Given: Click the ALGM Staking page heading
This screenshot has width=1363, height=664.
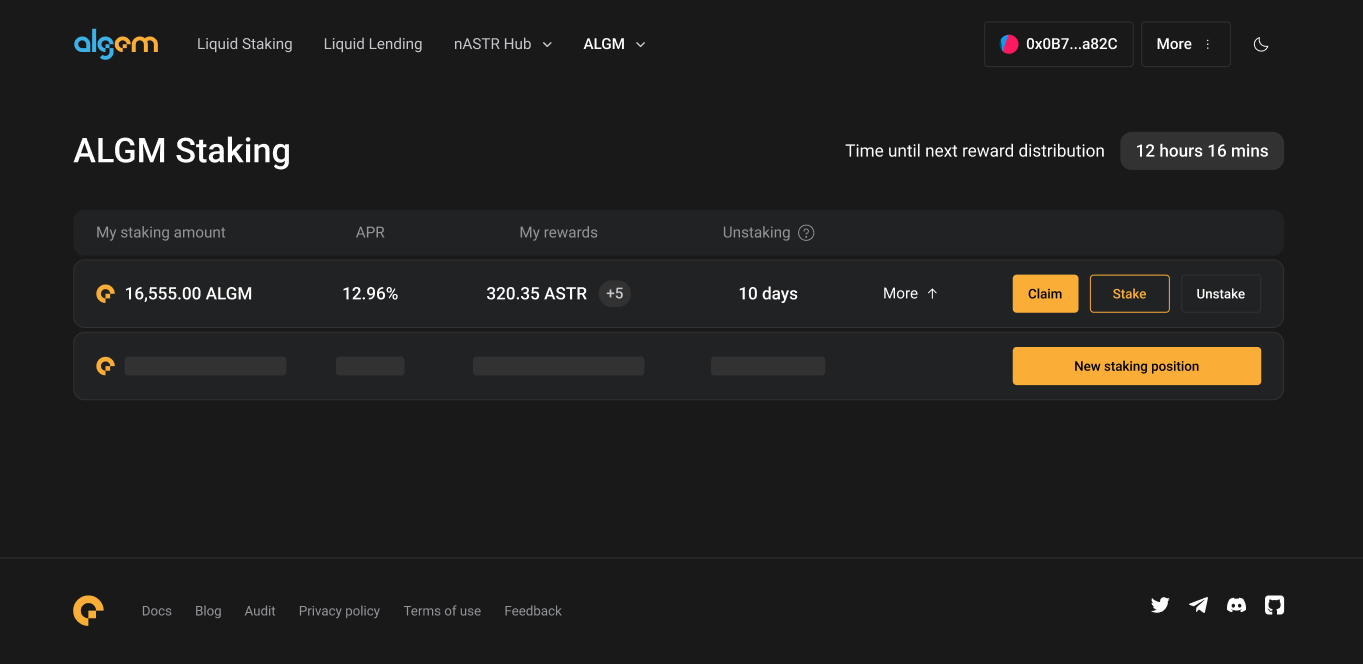Looking at the screenshot, I should [182, 151].
